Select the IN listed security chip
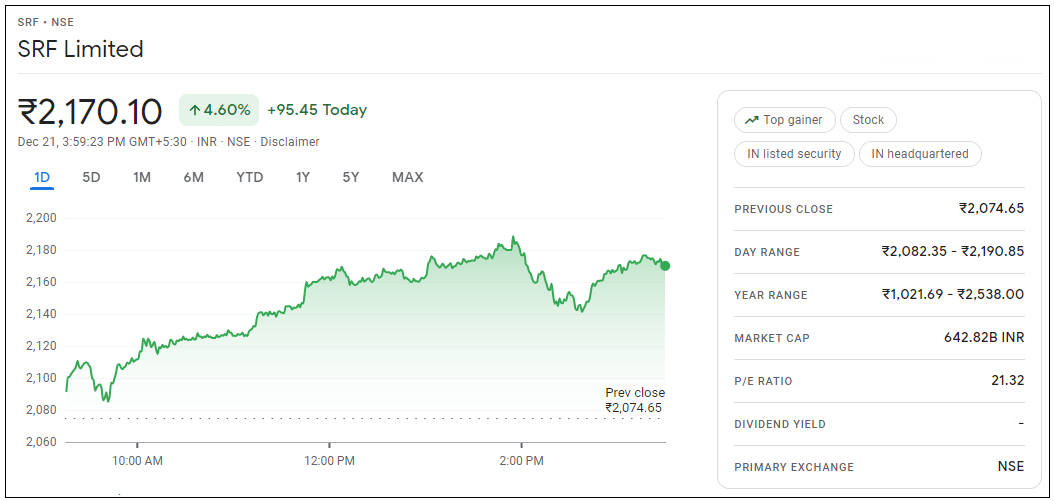 [x=794, y=154]
